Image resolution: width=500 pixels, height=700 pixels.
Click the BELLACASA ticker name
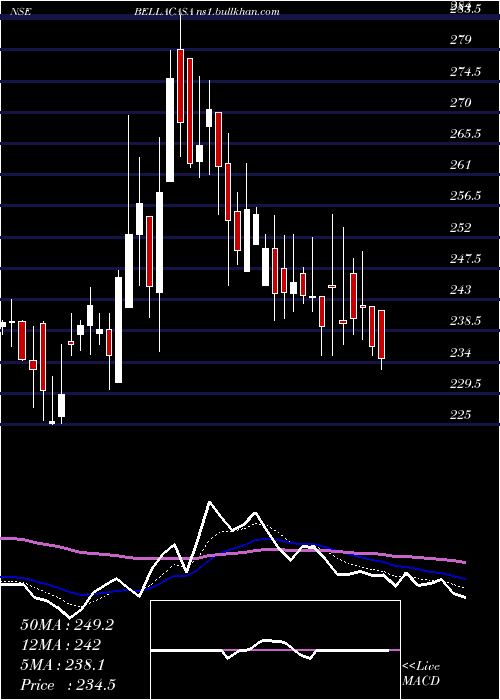(x=164, y=12)
